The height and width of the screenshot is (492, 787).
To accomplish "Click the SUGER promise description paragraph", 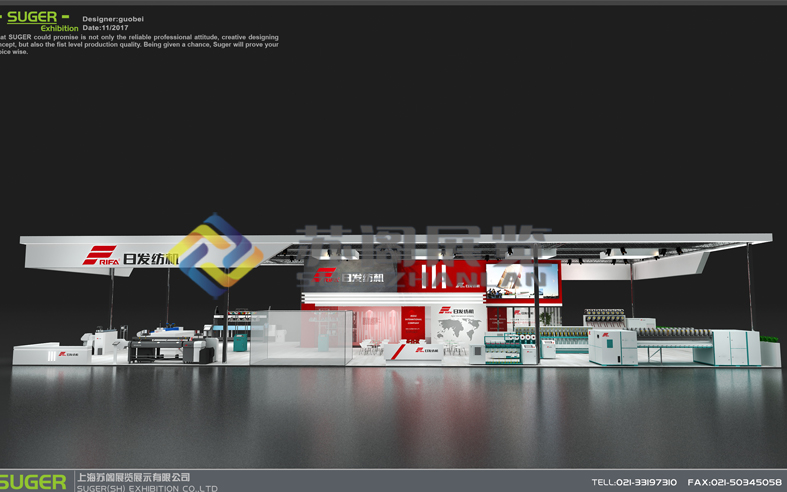I will (x=139, y=44).
